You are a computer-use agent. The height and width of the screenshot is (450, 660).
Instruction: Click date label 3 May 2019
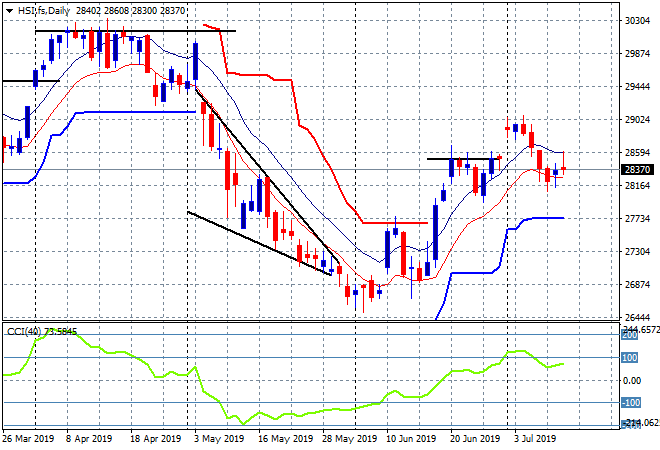pyautogui.click(x=219, y=439)
